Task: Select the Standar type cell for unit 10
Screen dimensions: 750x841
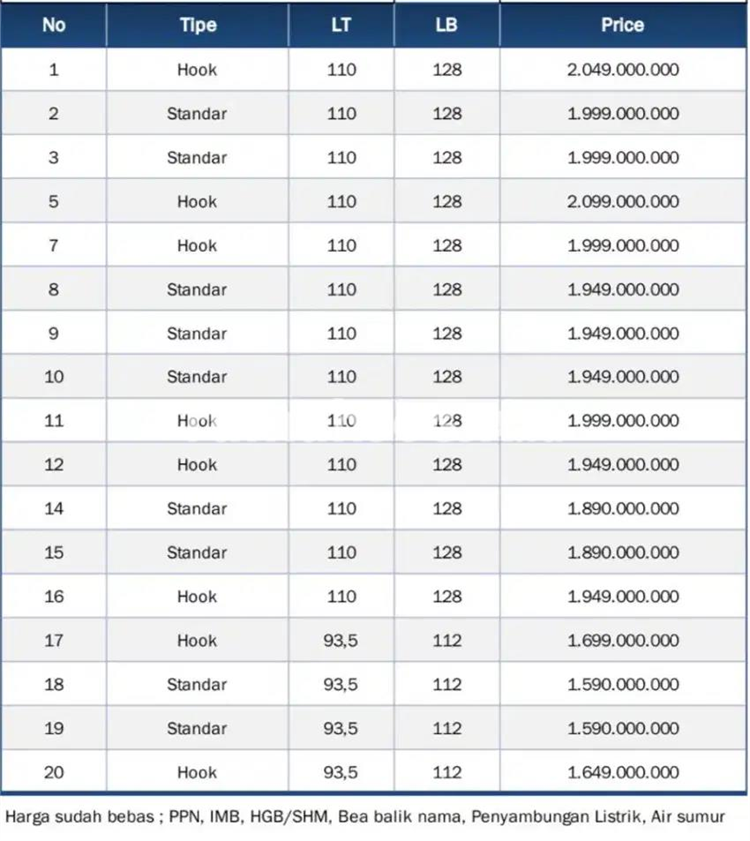Action: pos(197,377)
